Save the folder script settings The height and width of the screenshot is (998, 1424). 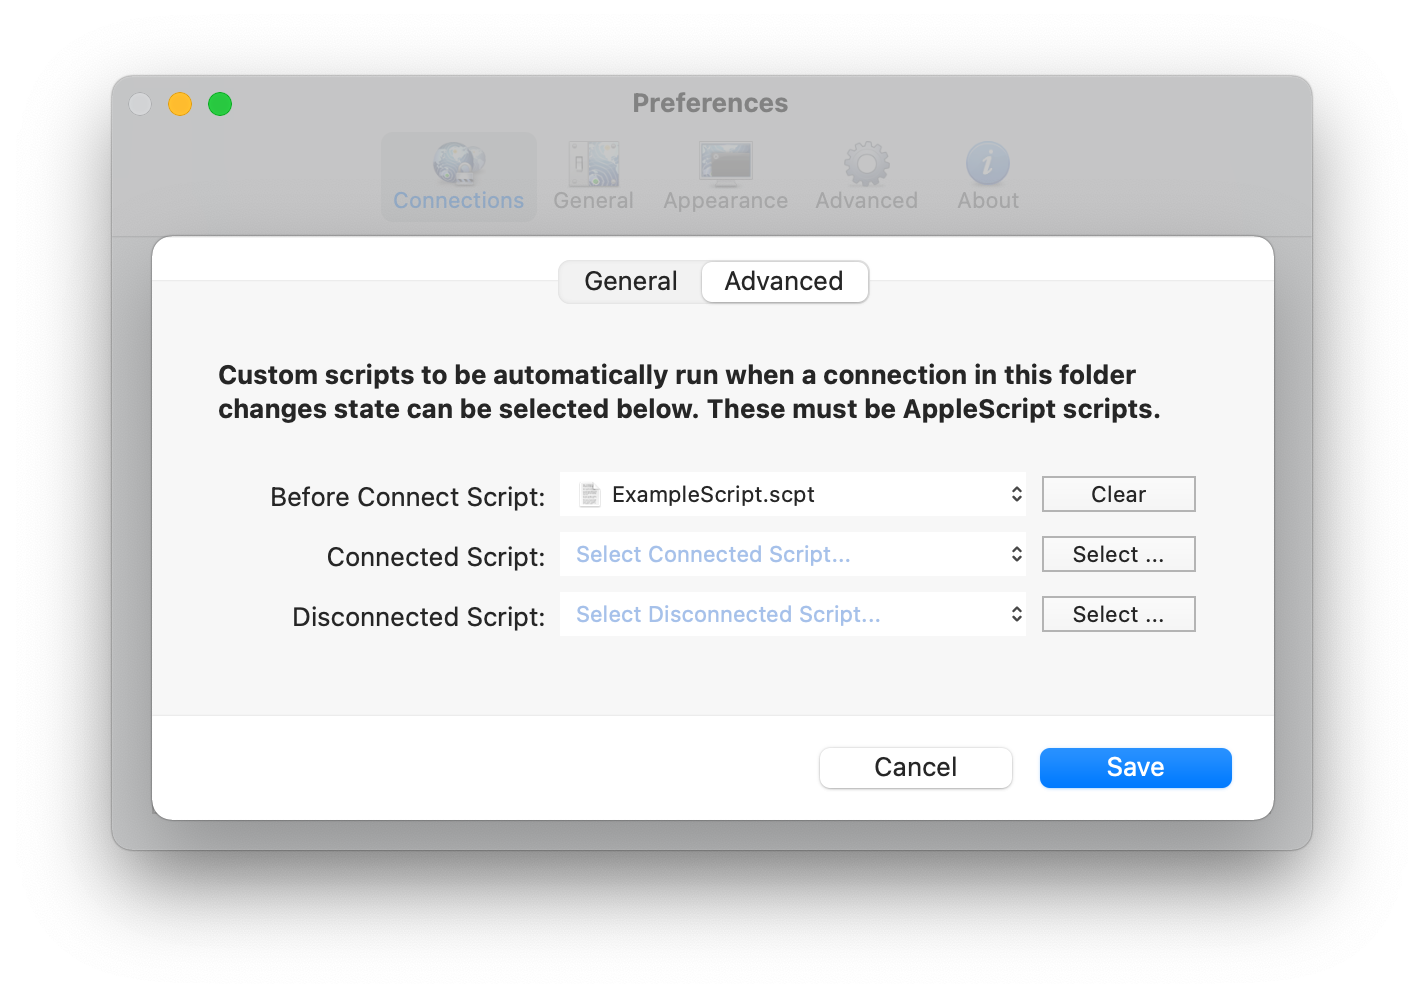click(x=1135, y=767)
